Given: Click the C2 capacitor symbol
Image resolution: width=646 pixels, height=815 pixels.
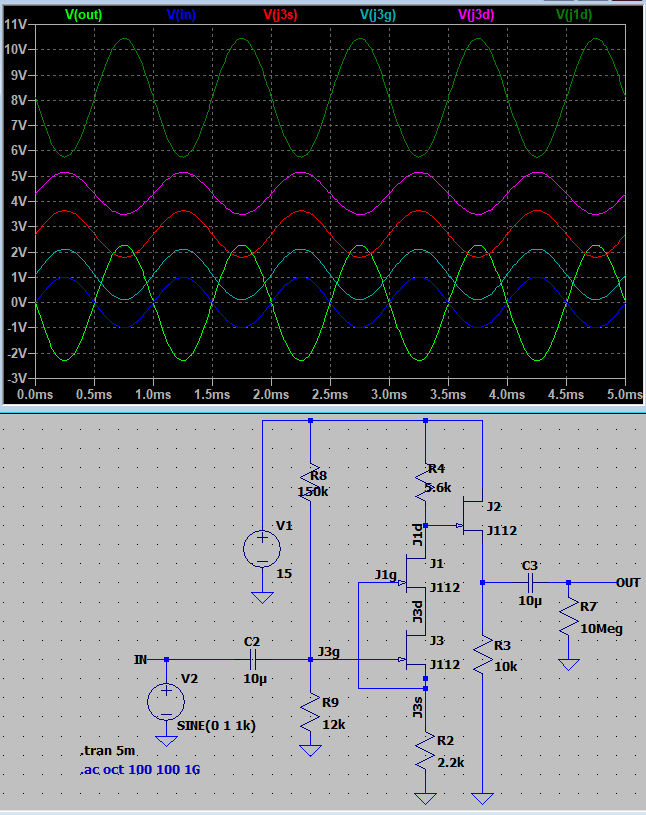Looking at the screenshot, I should (x=252, y=659).
